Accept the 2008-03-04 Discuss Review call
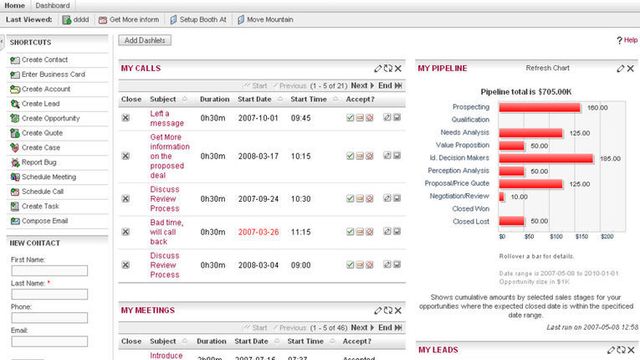640x360 pixels. tap(350, 265)
